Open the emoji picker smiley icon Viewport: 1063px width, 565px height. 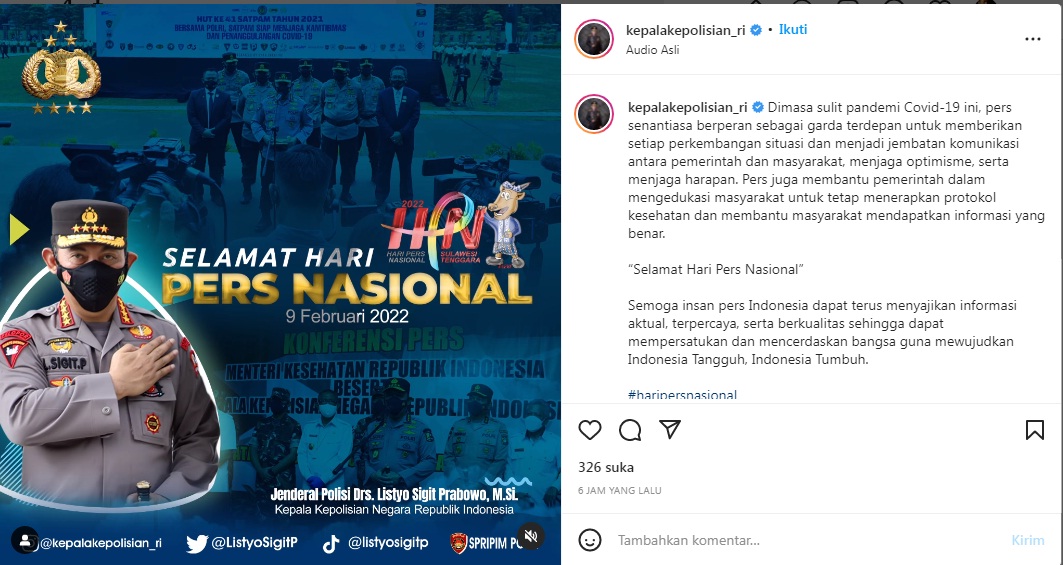590,540
